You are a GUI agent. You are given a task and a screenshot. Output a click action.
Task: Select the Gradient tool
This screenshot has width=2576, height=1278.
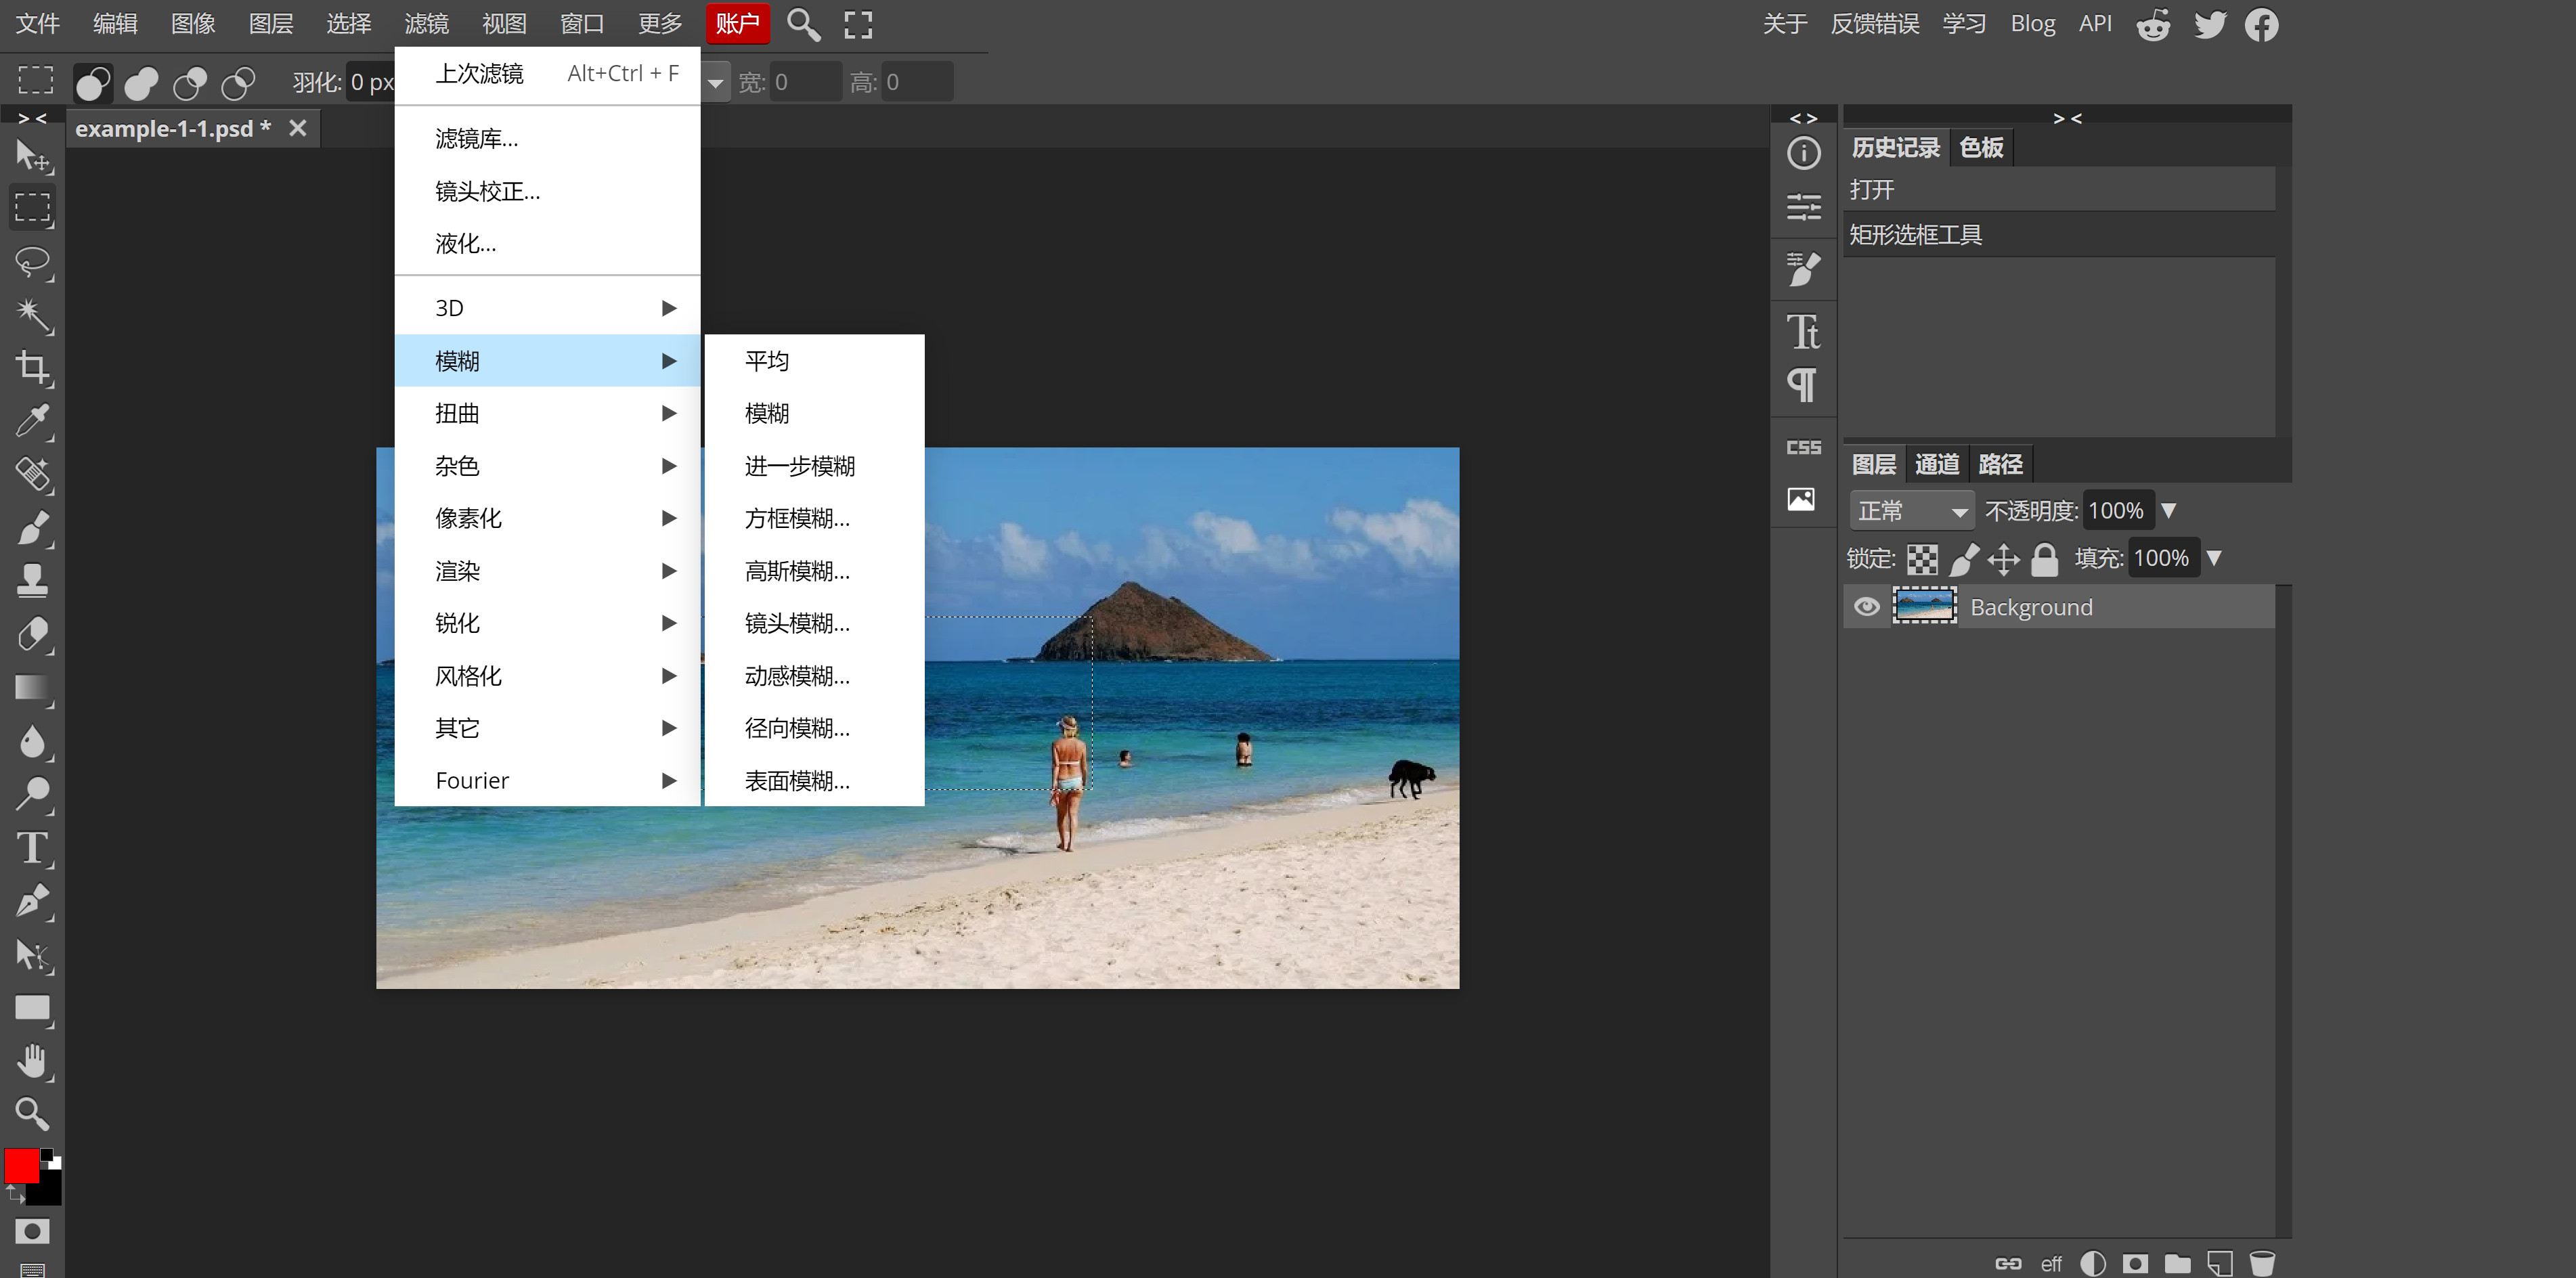click(32, 687)
